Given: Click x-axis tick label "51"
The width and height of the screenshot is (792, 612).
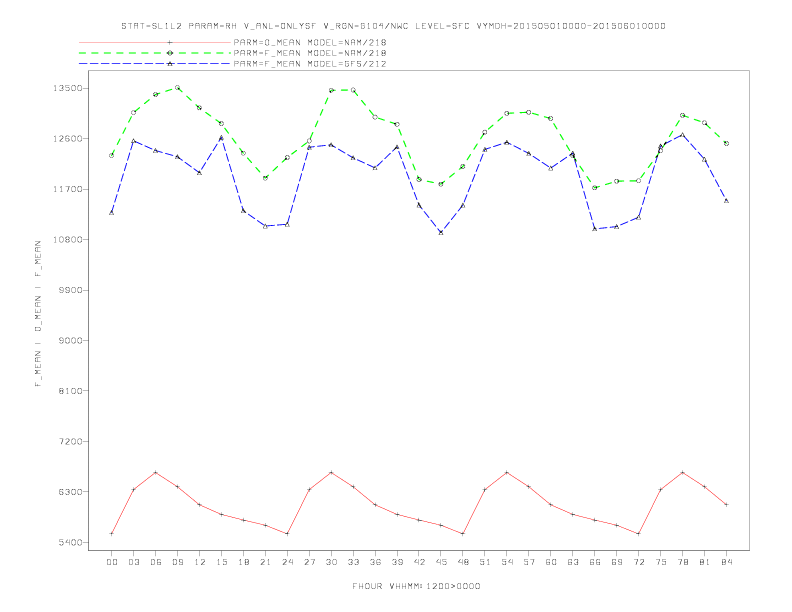Looking at the screenshot, I should tap(485, 562).
